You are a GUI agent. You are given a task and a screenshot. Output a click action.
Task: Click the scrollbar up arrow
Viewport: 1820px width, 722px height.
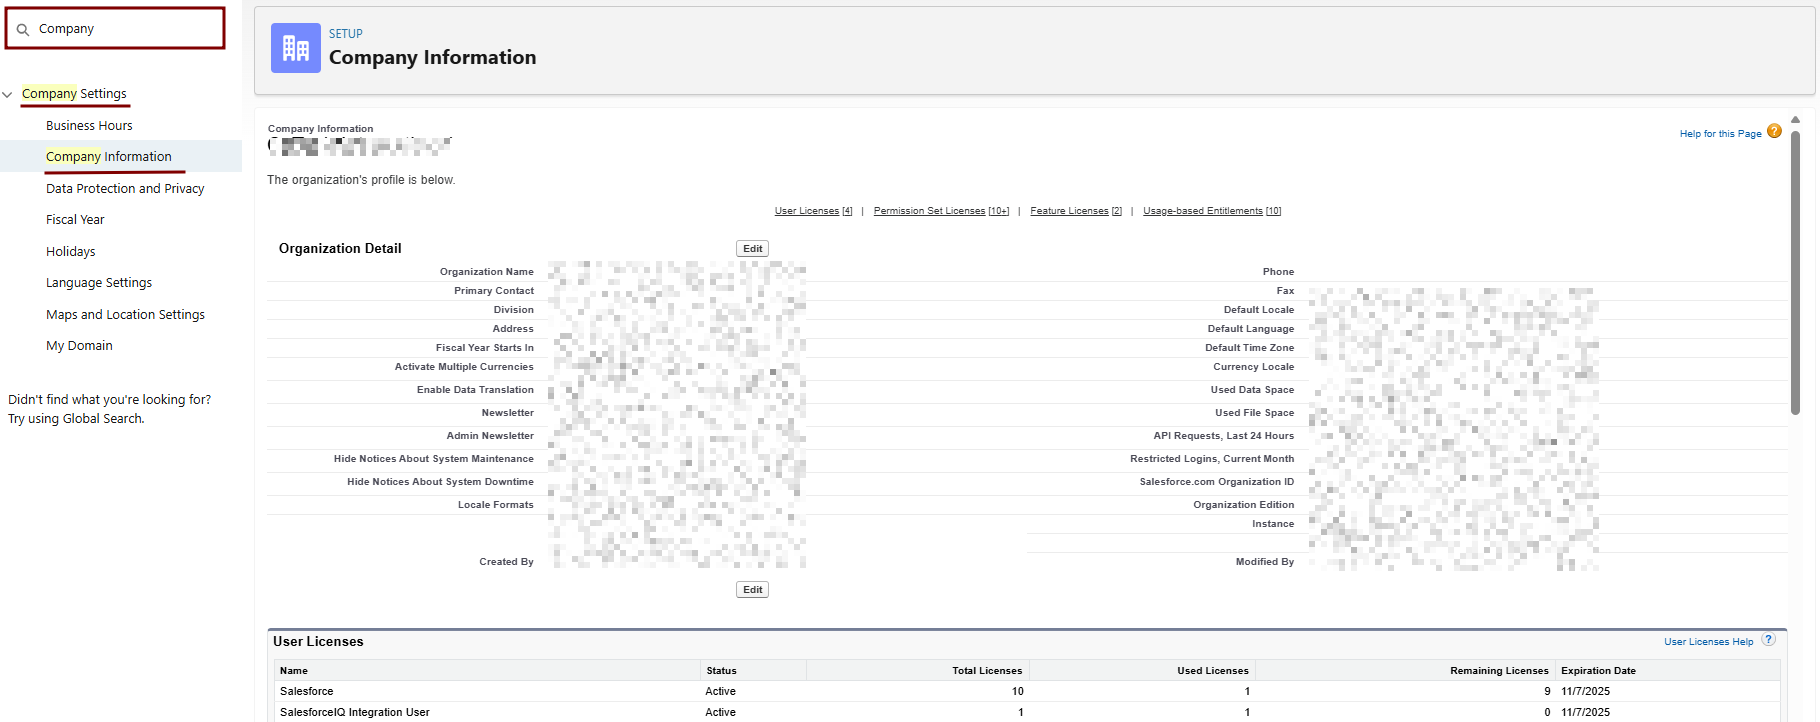click(x=1795, y=120)
